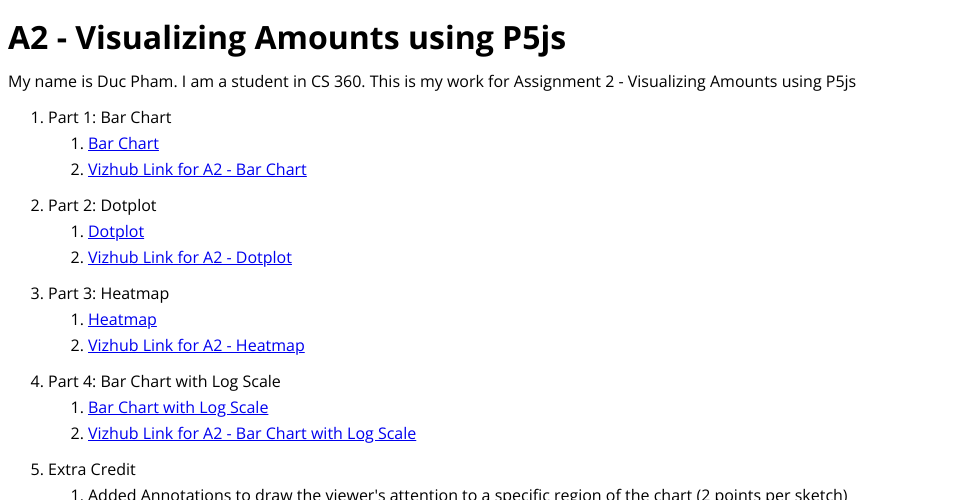Click "CS 360" in the intro sentence
The width and height of the screenshot is (960, 500).
pos(339,82)
